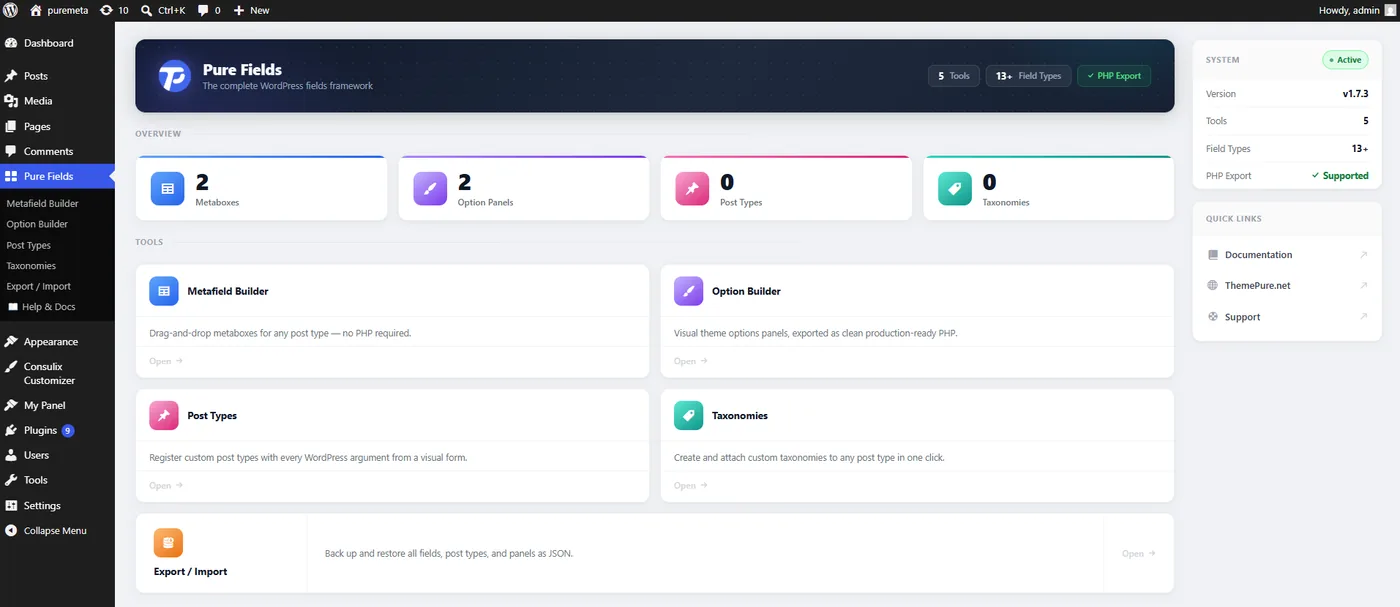Click the Pages icon in sidebar
The height and width of the screenshot is (607, 1400).
coord(11,127)
